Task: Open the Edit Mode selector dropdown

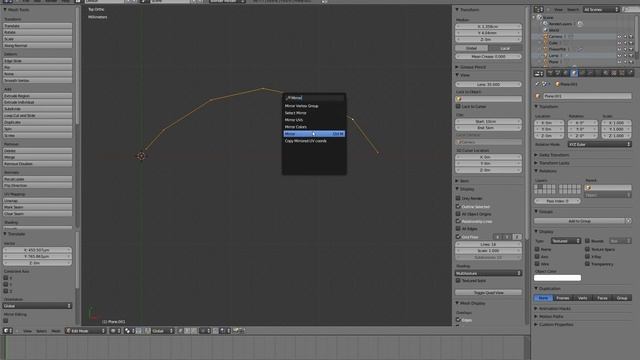Action: (x=86, y=331)
